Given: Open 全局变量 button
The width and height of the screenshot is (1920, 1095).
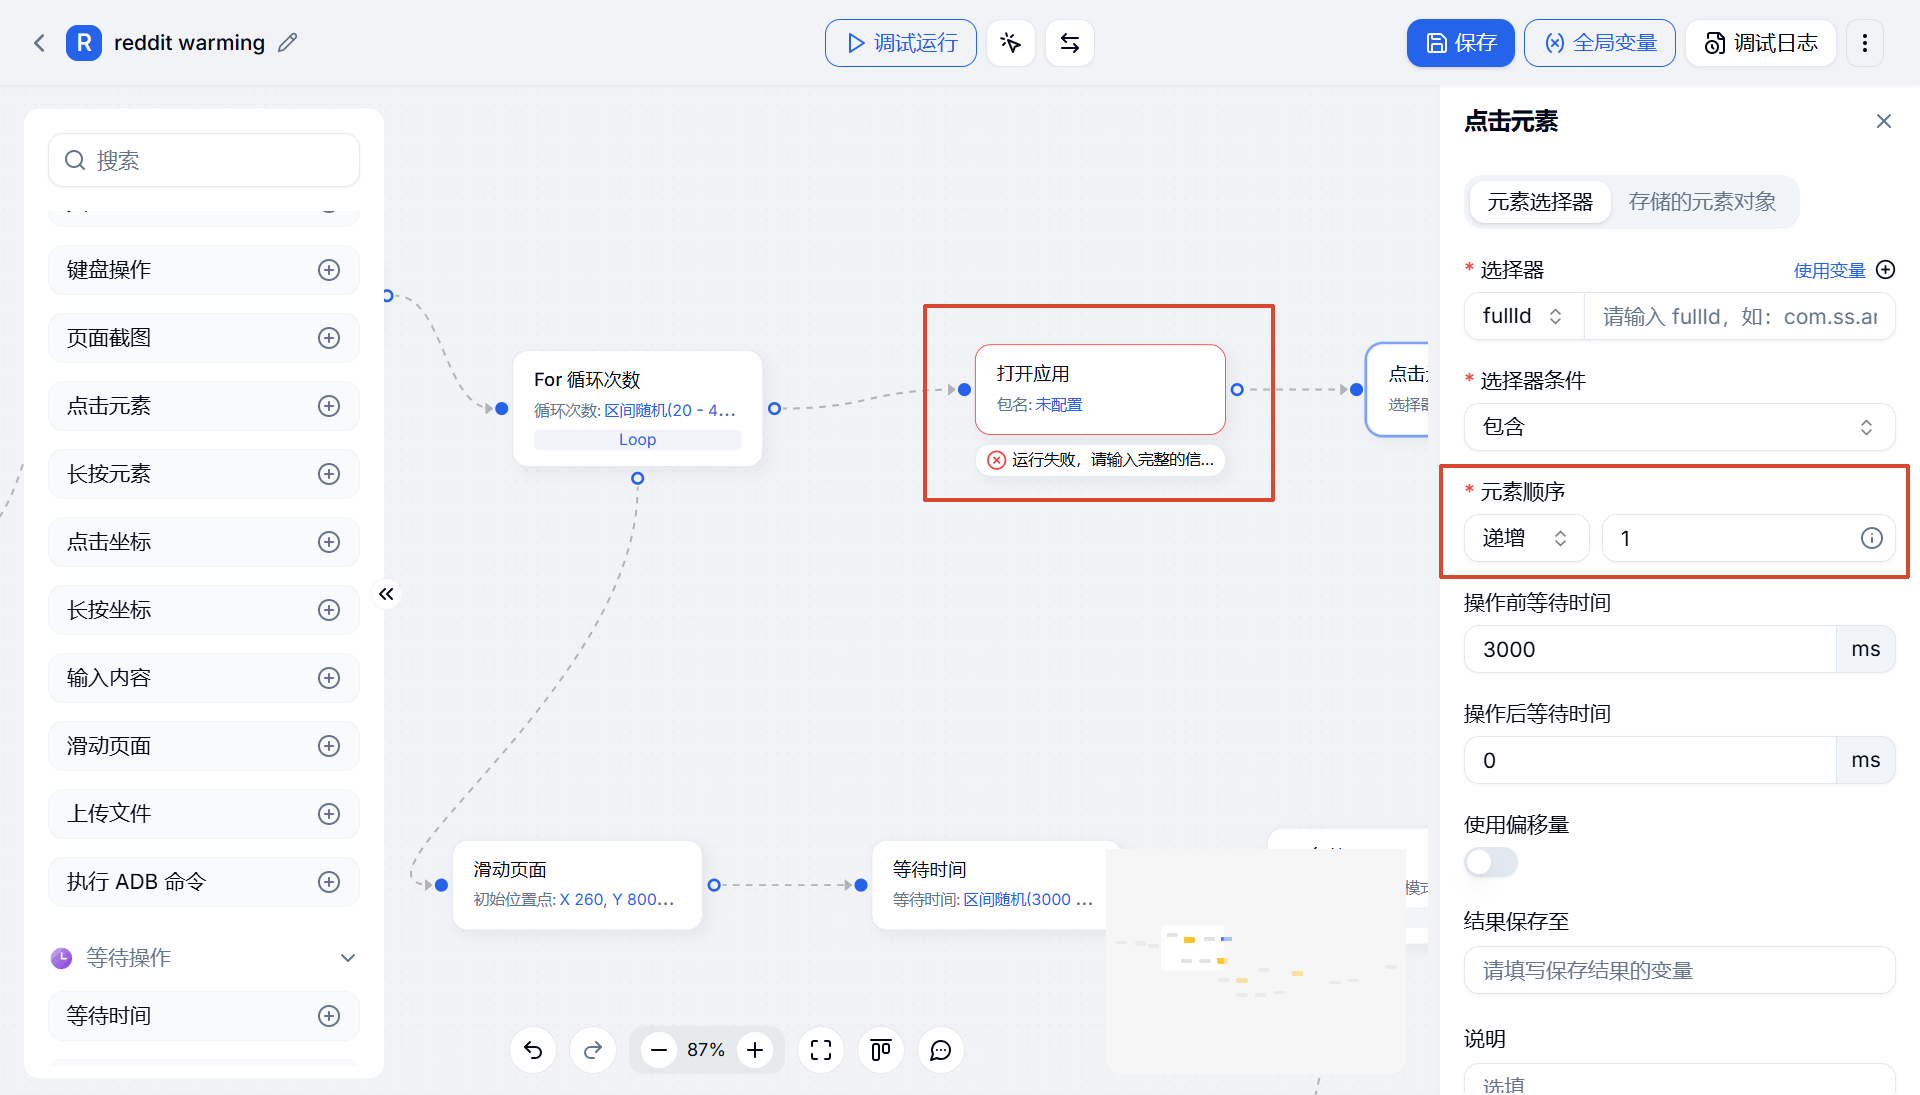Looking at the screenshot, I should (1600, 43).
